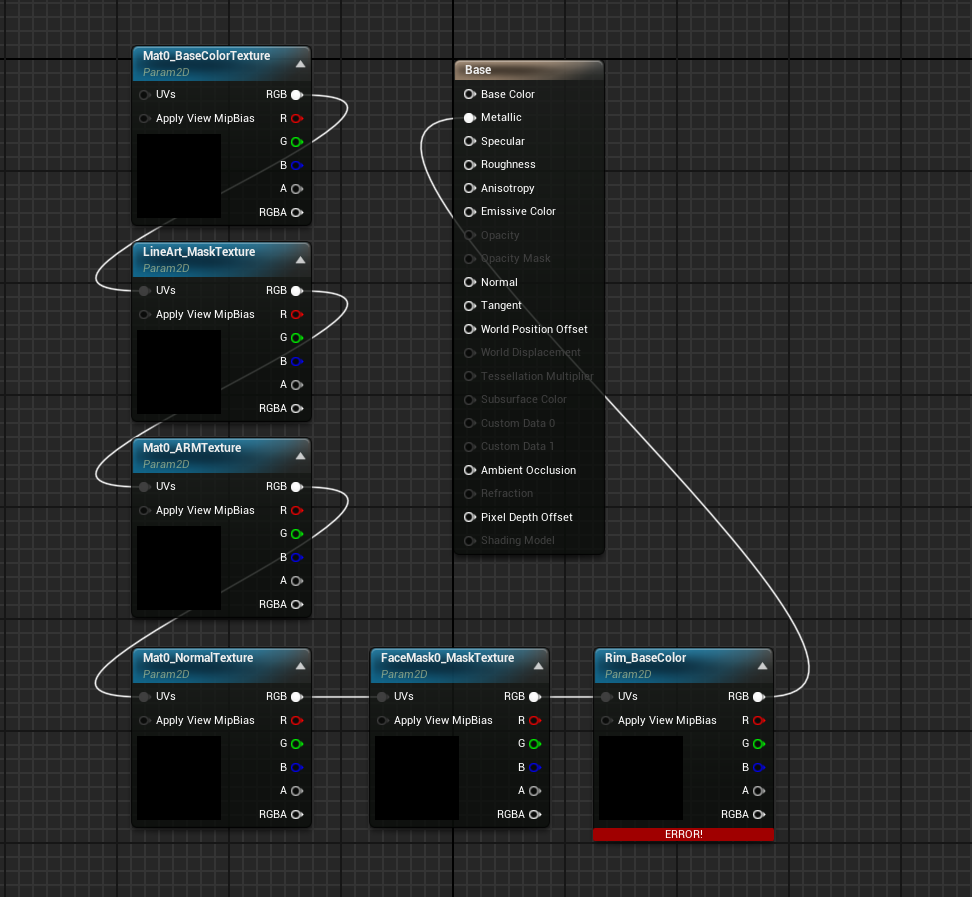Viewport: 972px width, 897px height.
Task: Click RGBA output pin of LineArt_MaskTexture
Action: (x=297, y=409)
